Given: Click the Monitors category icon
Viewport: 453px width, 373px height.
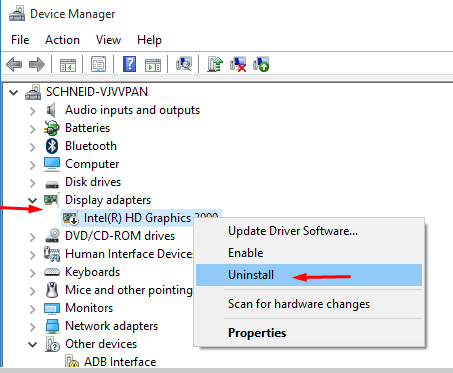Looking at the screenshot, I should pos(52,308).
